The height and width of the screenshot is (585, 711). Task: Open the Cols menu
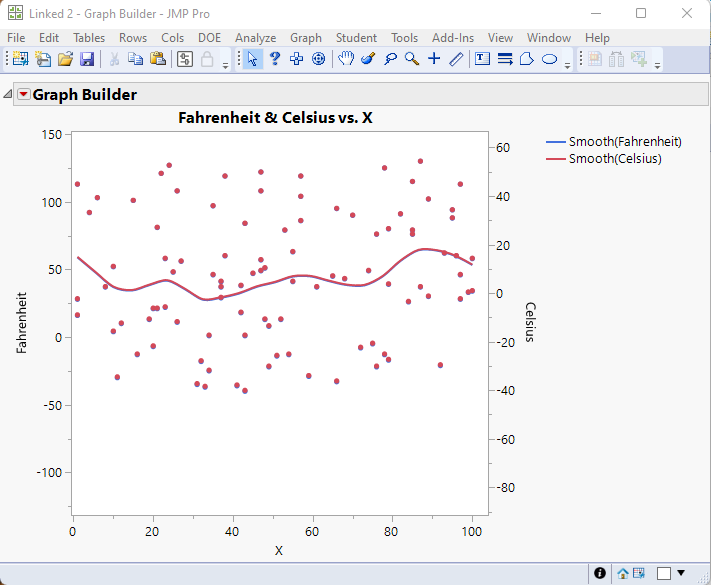pyautogui.click(x=173, y=38)
